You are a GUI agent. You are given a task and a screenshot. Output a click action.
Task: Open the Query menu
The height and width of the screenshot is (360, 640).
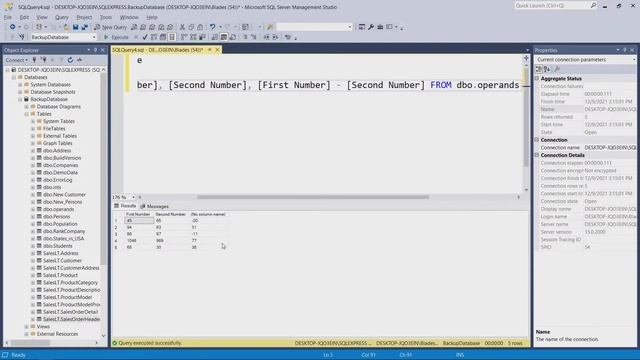point(62,17)
